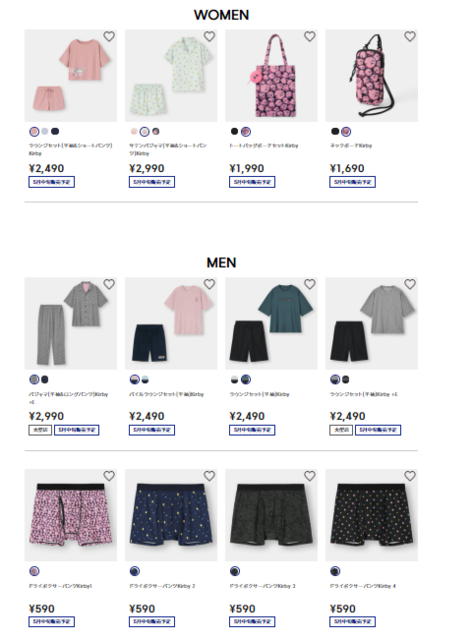Favorite the Kirby neck pouch
Screen dimensions: 473x640
pos(410,36)
